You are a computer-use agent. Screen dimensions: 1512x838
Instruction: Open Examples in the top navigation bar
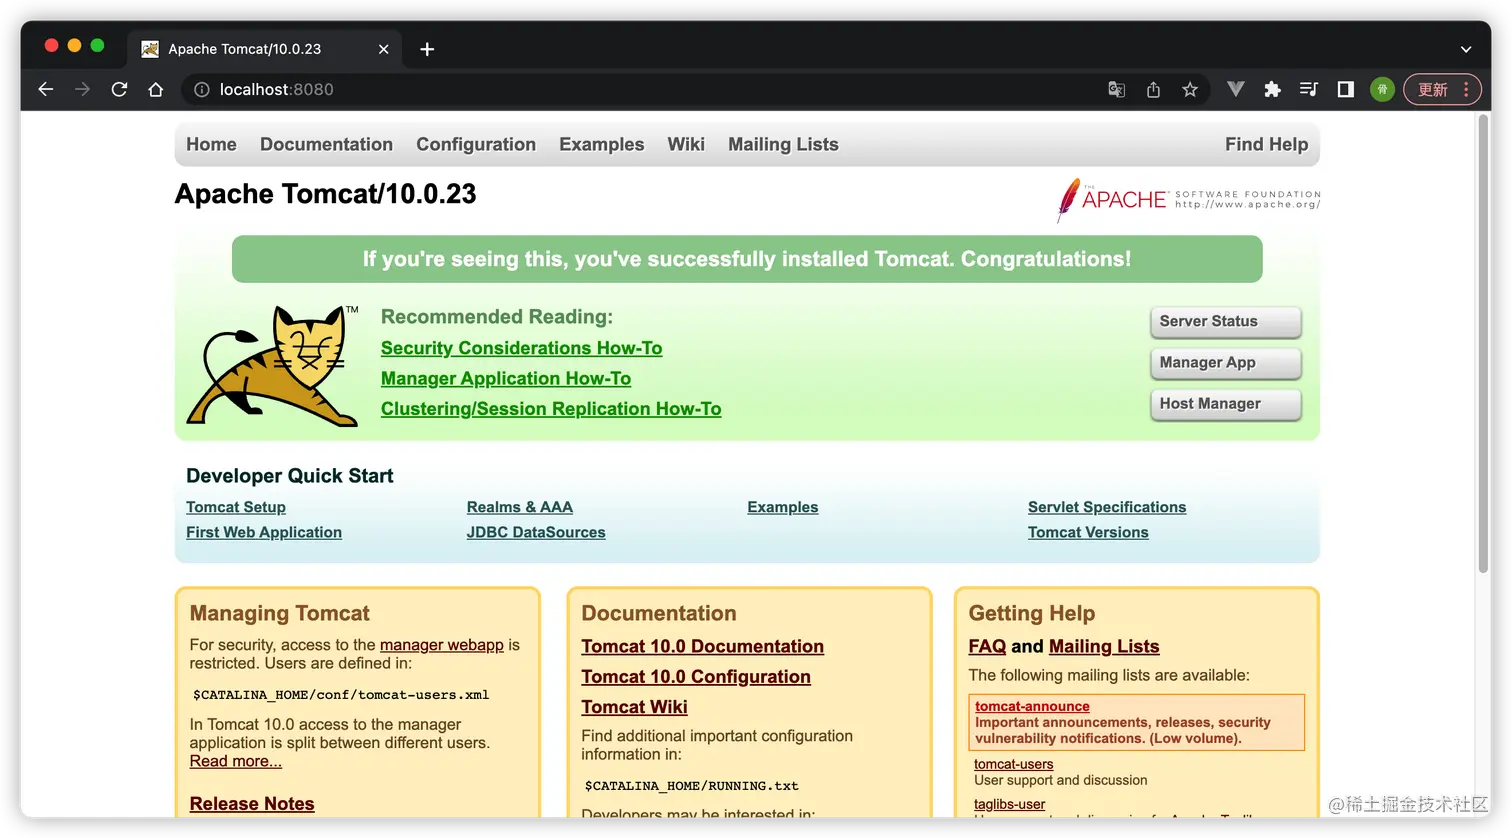pyautogui.click(x=601, y=144)
